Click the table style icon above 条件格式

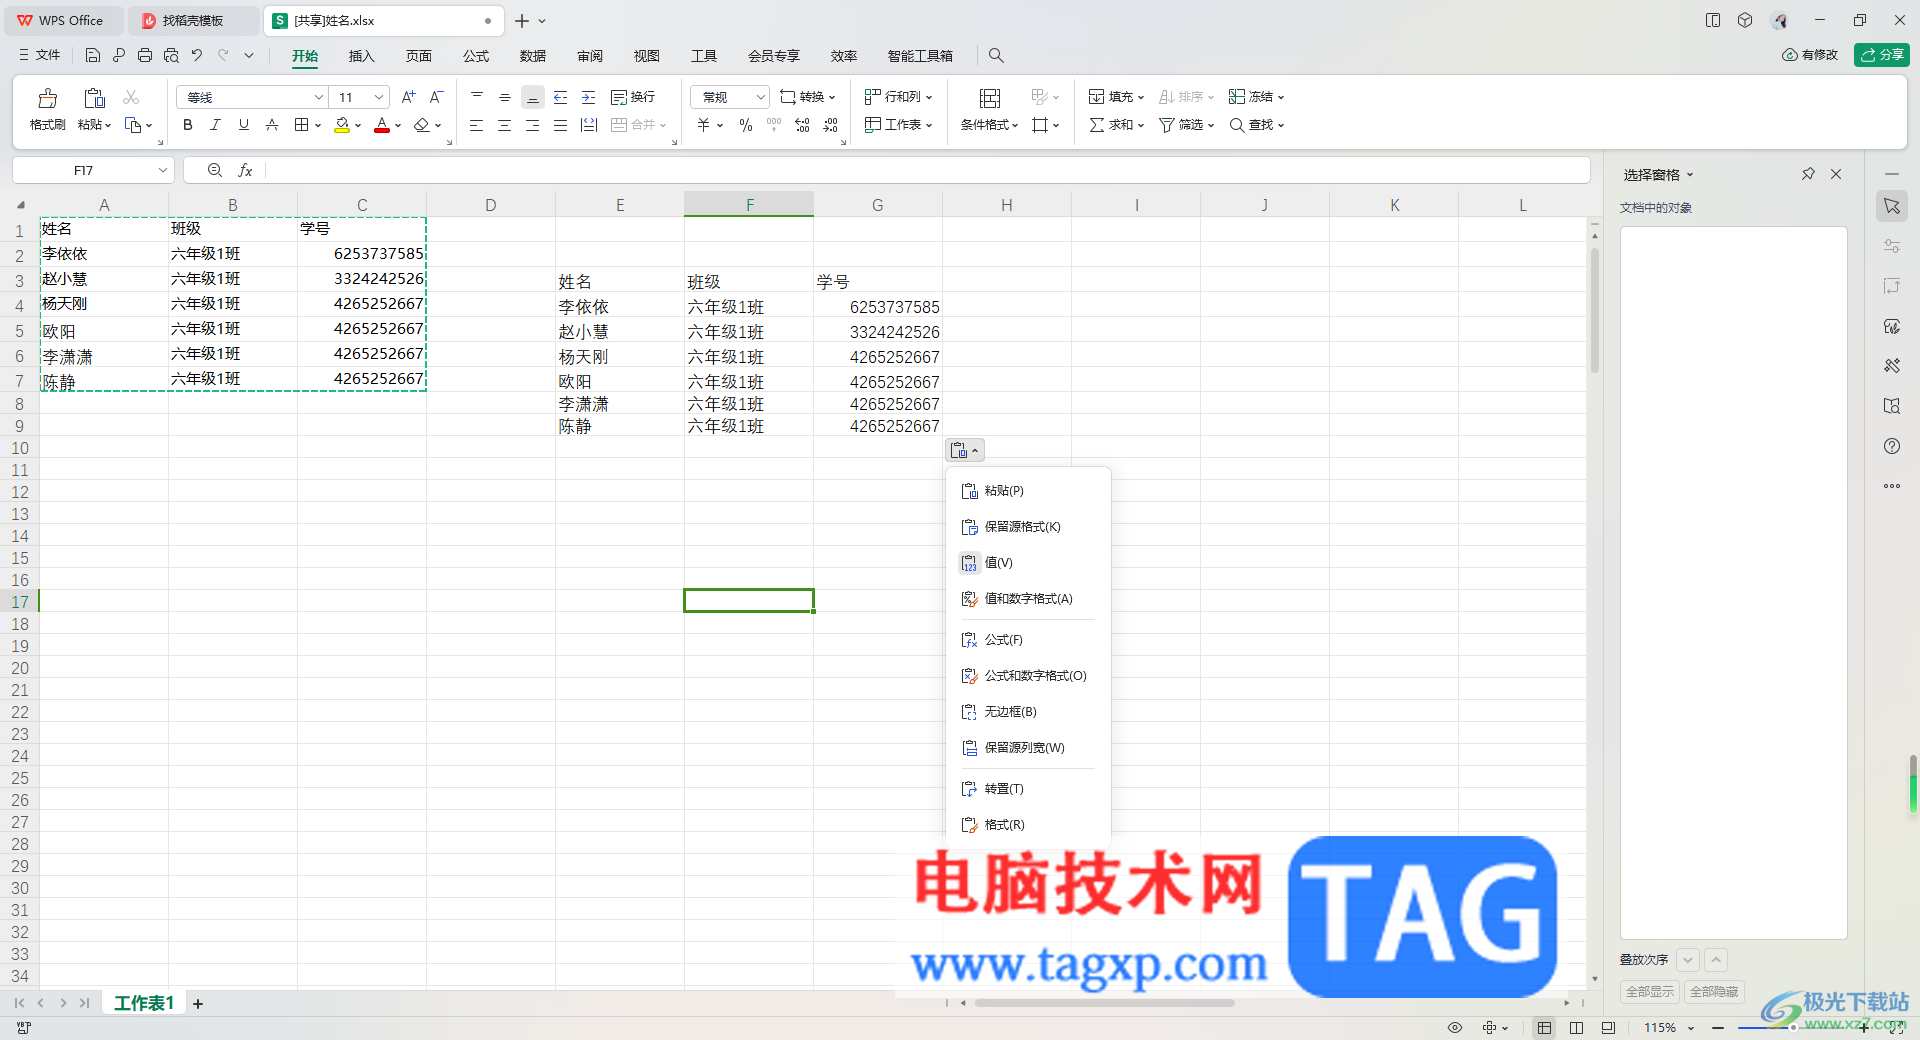pyautogui.click(x=990, y=97)
